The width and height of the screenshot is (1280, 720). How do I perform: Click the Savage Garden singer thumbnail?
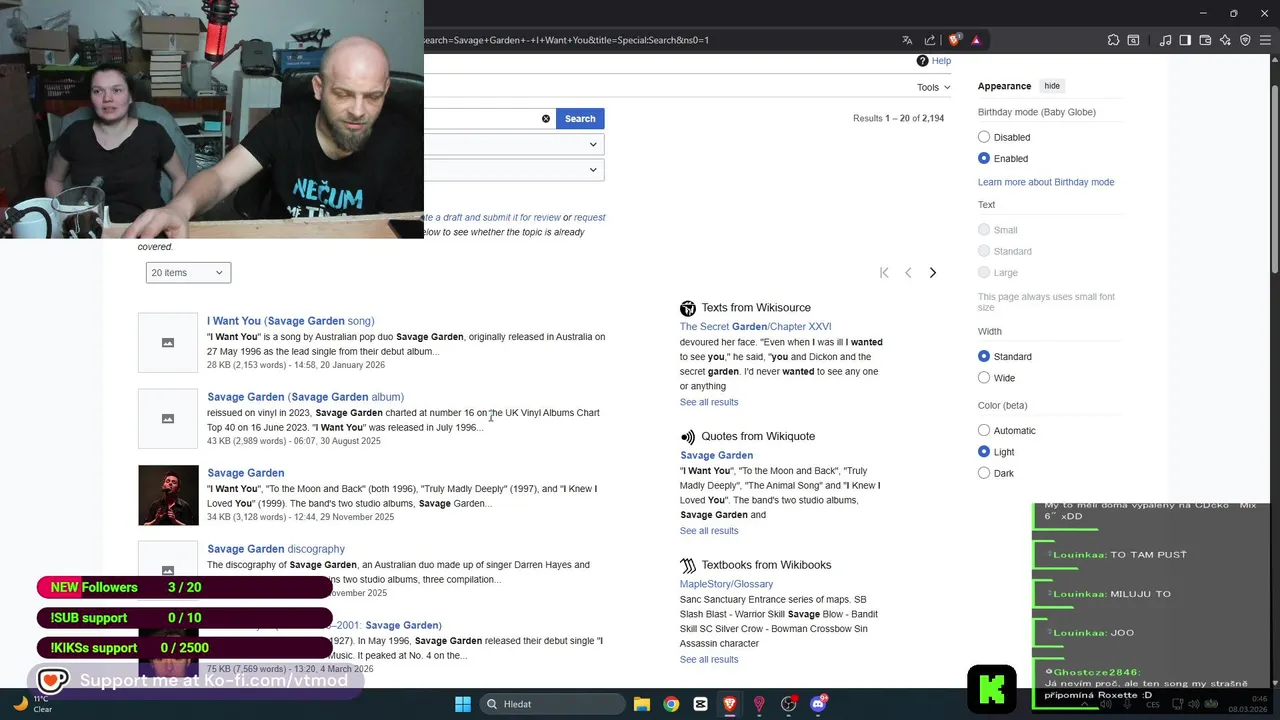pos(168,495)
